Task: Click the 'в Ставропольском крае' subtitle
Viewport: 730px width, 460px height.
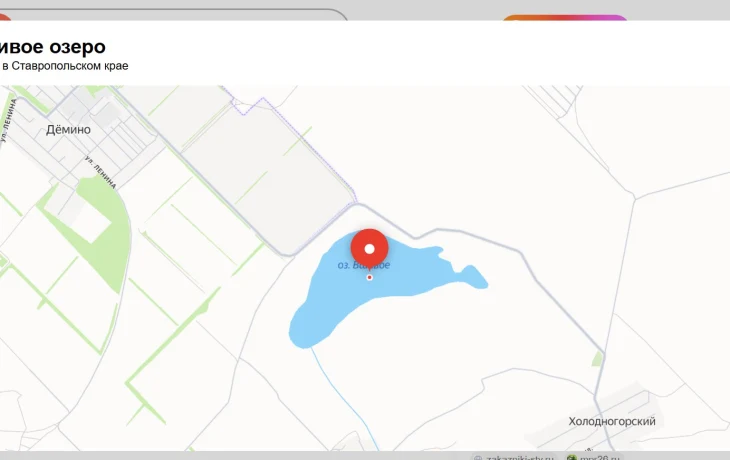Action: pyautogui.click(x=65, y=66)
